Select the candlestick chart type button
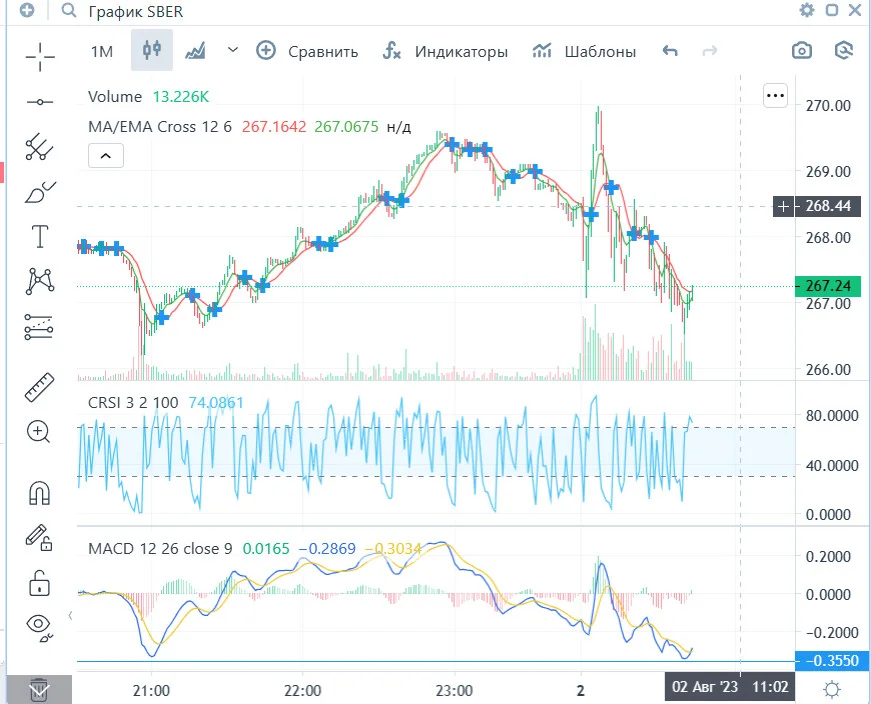The image size is (871, 704). 152,51
